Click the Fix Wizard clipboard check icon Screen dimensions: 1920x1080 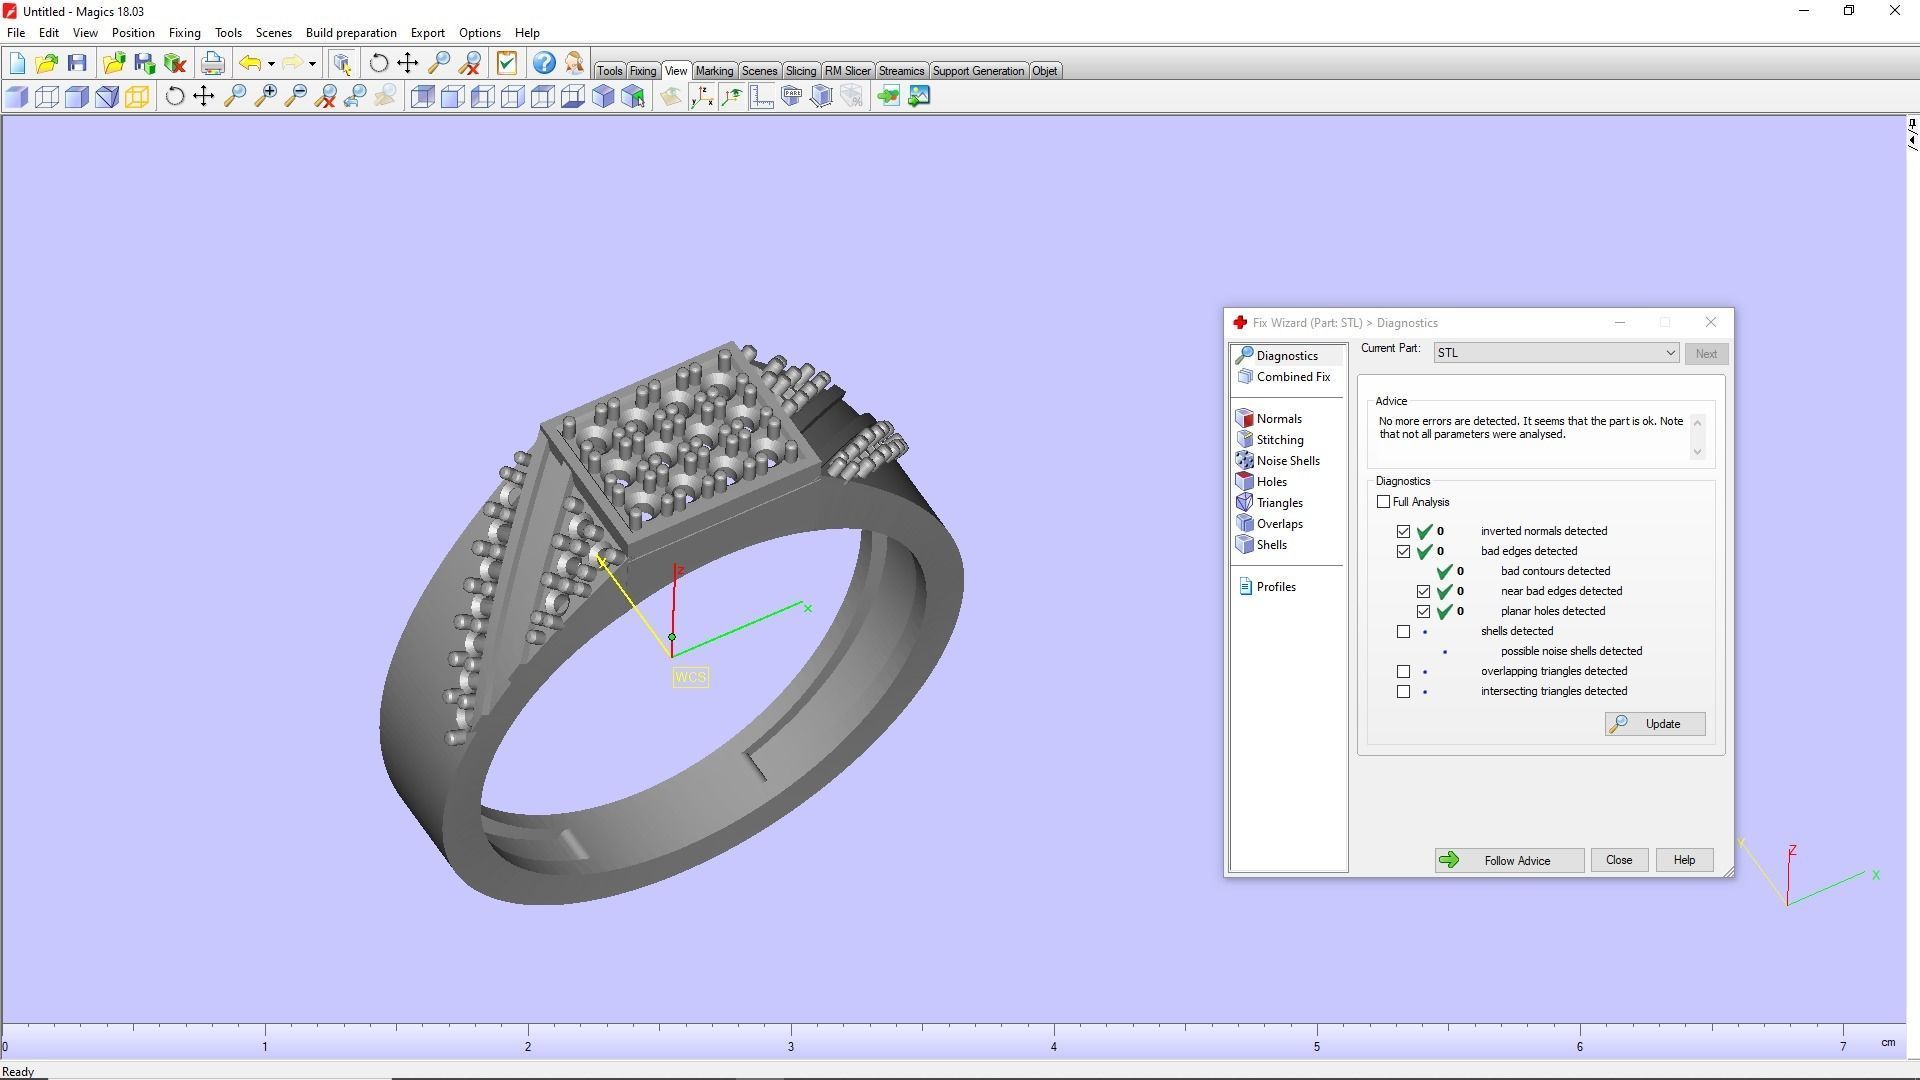[x=506, y=64]
